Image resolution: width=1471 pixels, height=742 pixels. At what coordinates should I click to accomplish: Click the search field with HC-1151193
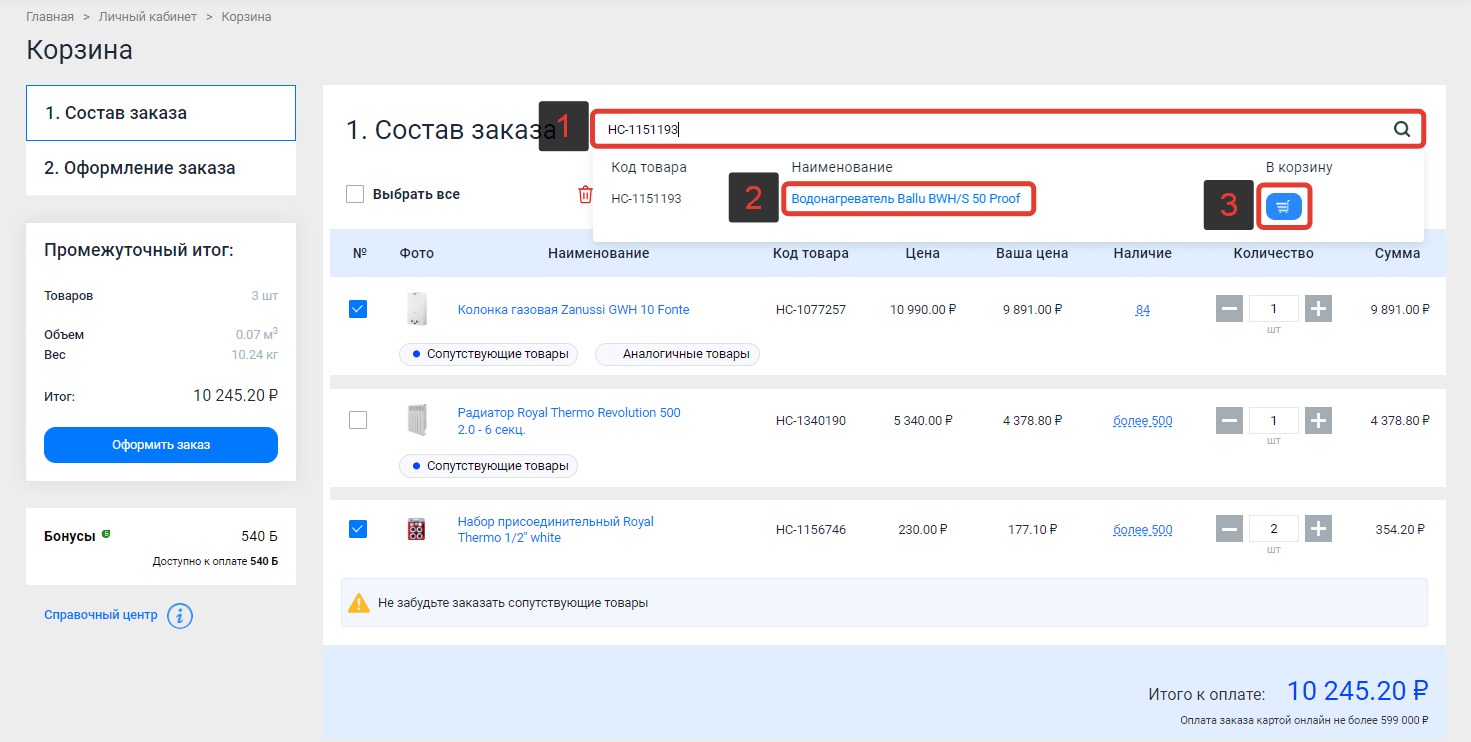coord(1008,129)
